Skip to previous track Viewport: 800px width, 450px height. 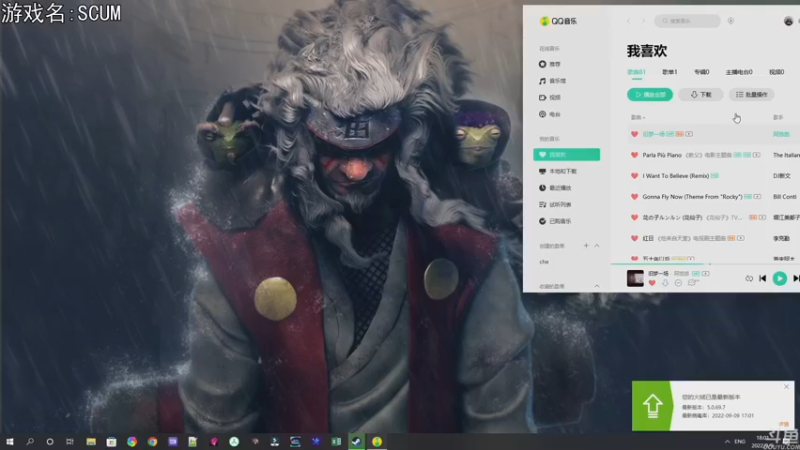[763, 279]
